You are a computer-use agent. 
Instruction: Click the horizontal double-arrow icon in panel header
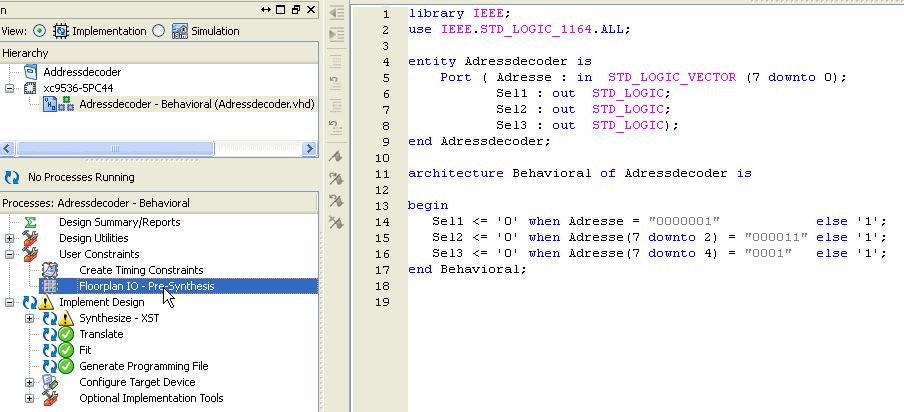pos(266,9)
